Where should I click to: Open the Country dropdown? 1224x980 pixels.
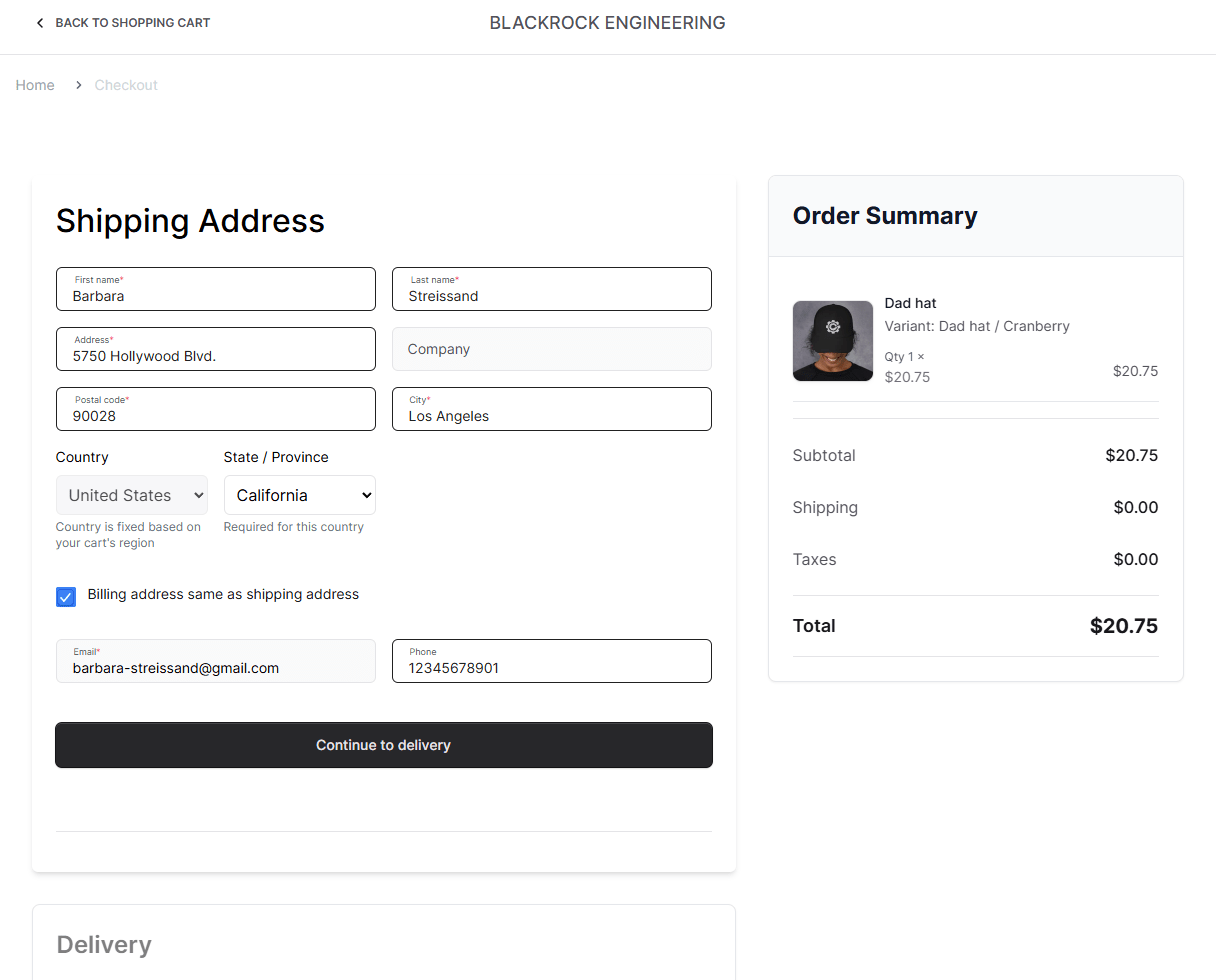(131, 495)
